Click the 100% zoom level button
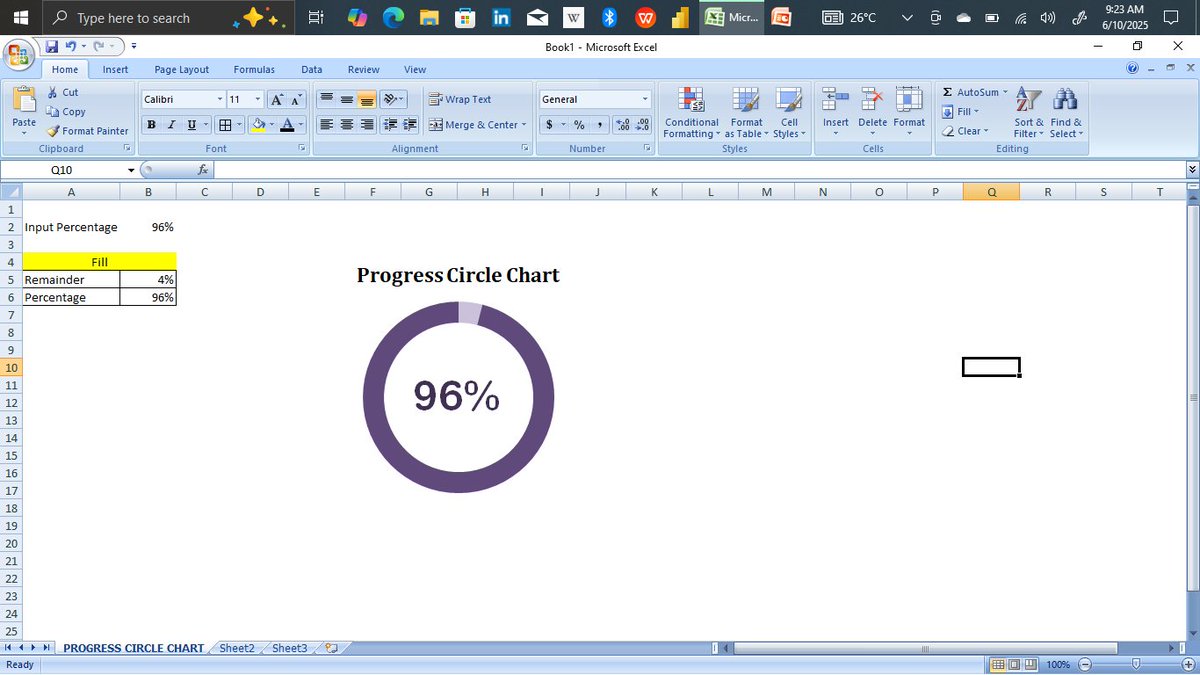Viewport: 1200px width, 675px height. point(1058,664)
